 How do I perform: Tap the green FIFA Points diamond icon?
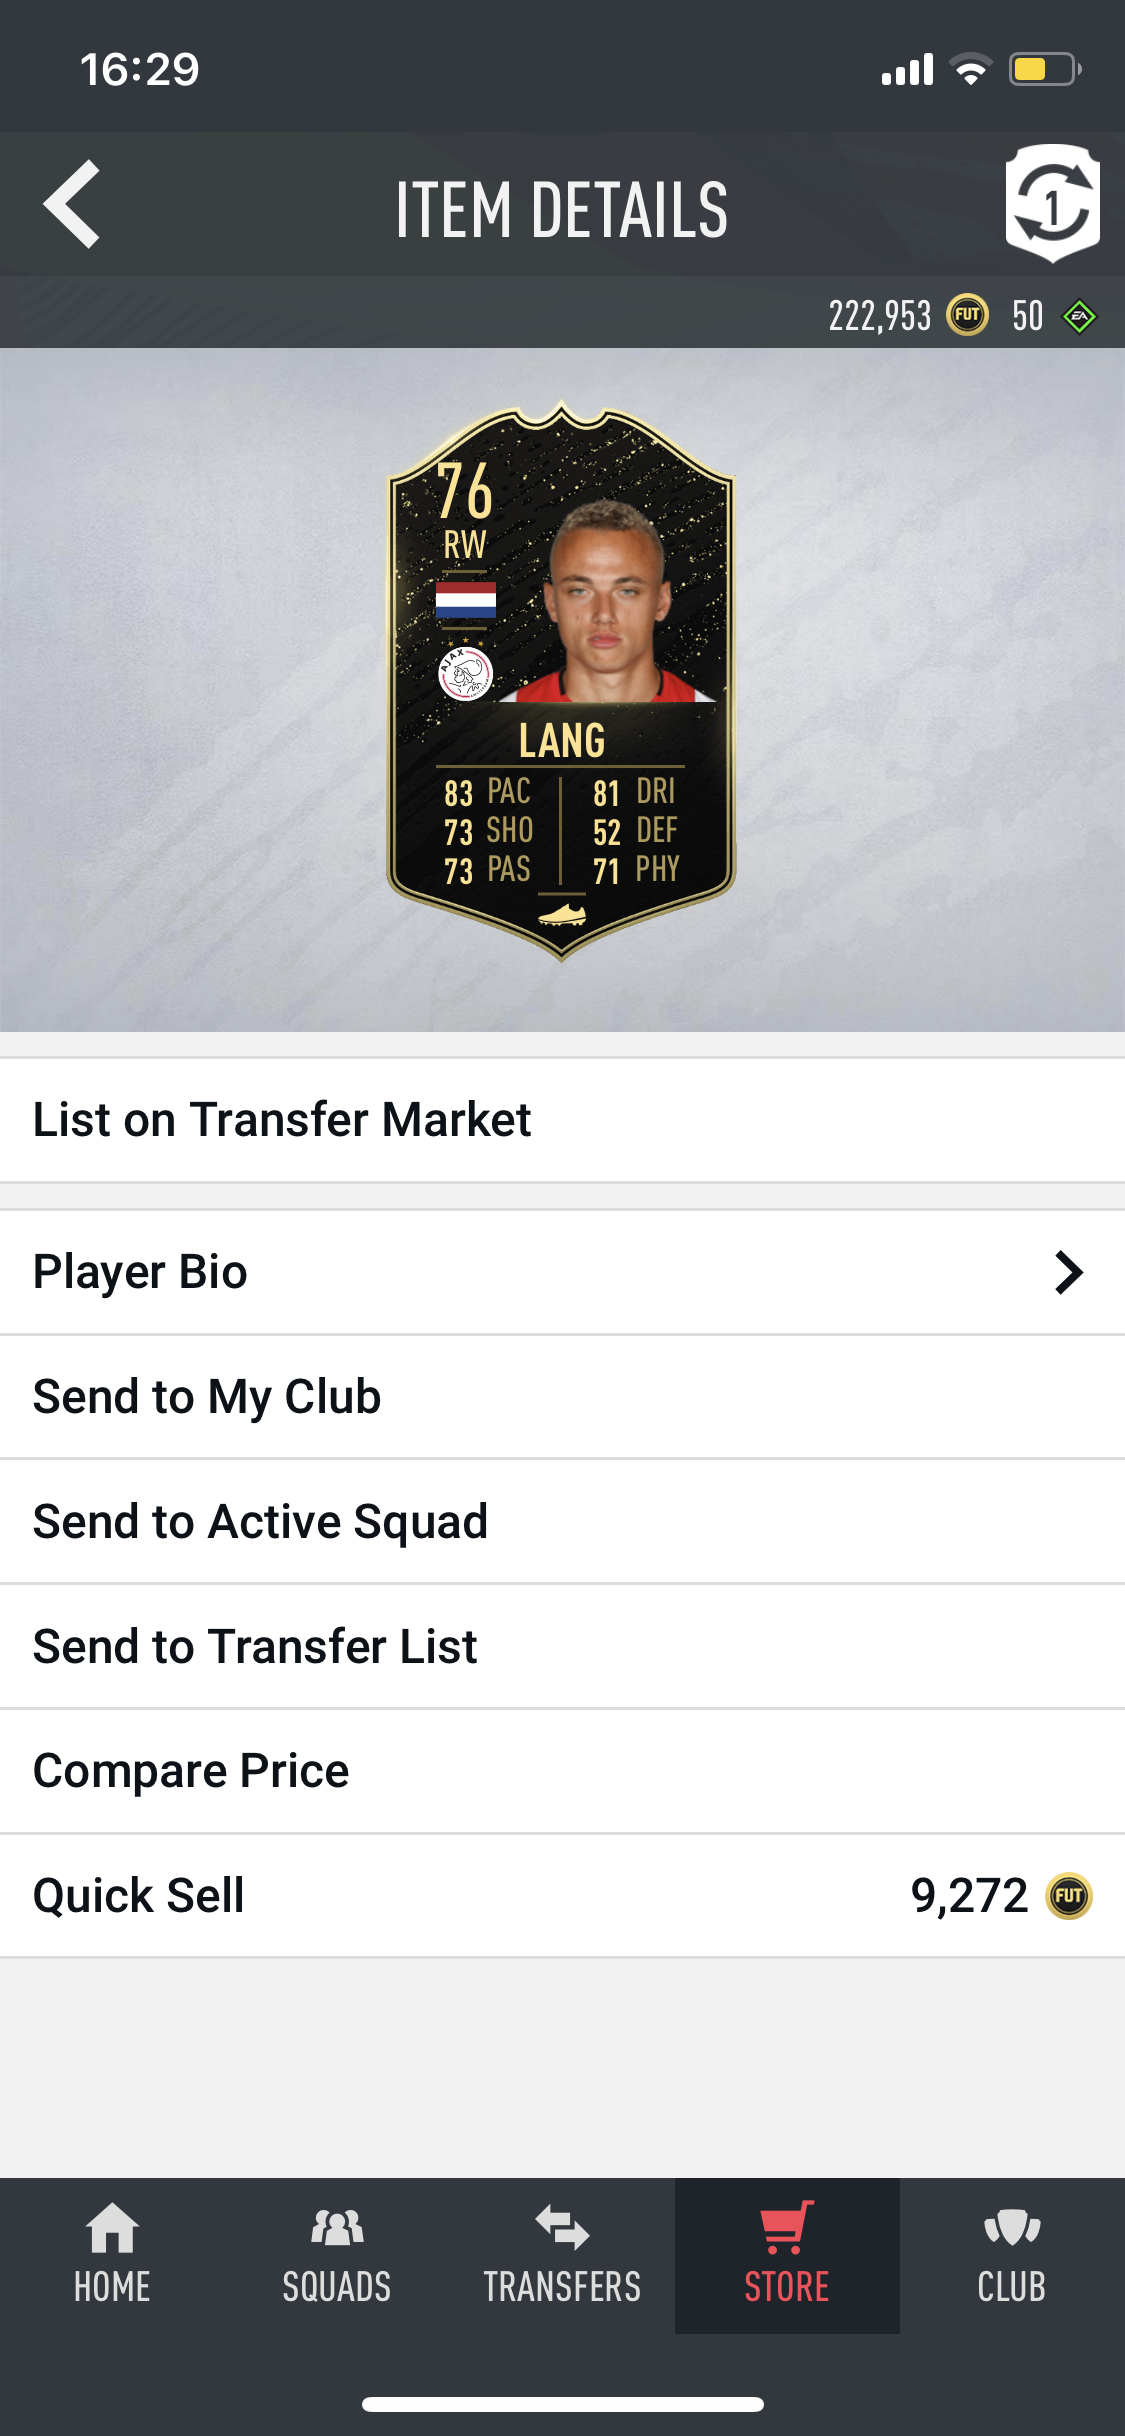(x=1079, y=317)
